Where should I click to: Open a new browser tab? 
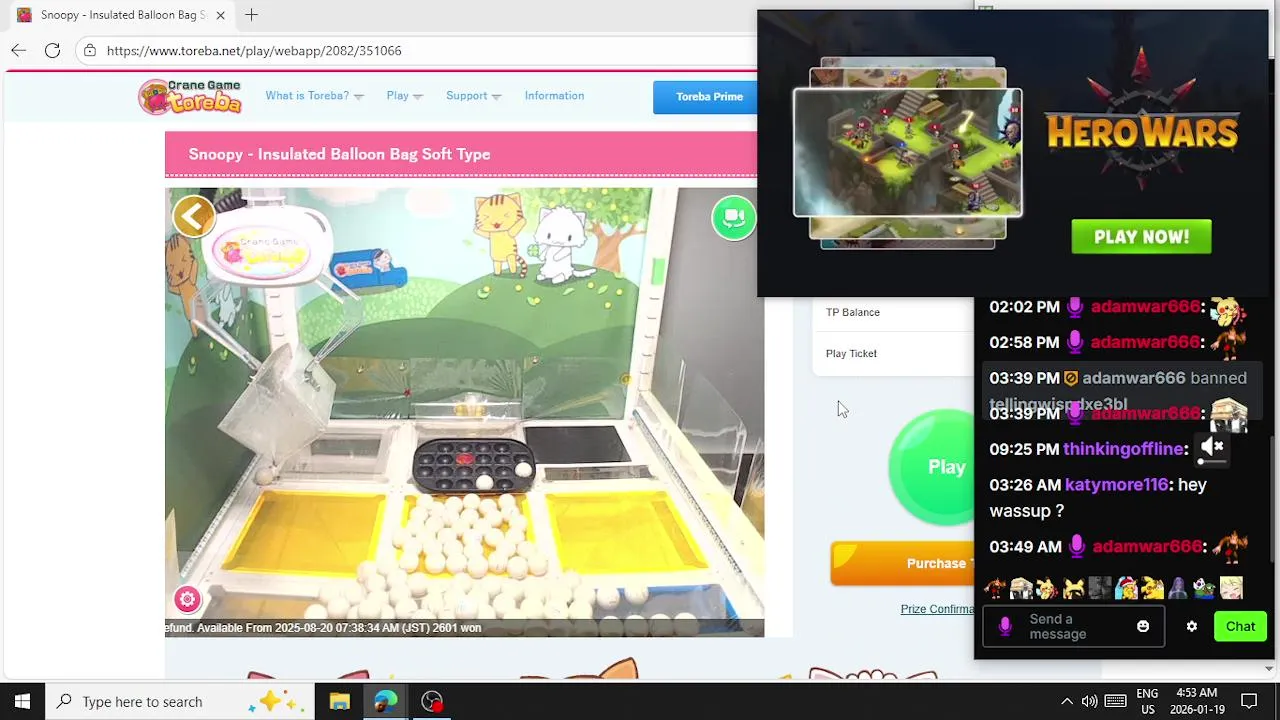[251, 15]
